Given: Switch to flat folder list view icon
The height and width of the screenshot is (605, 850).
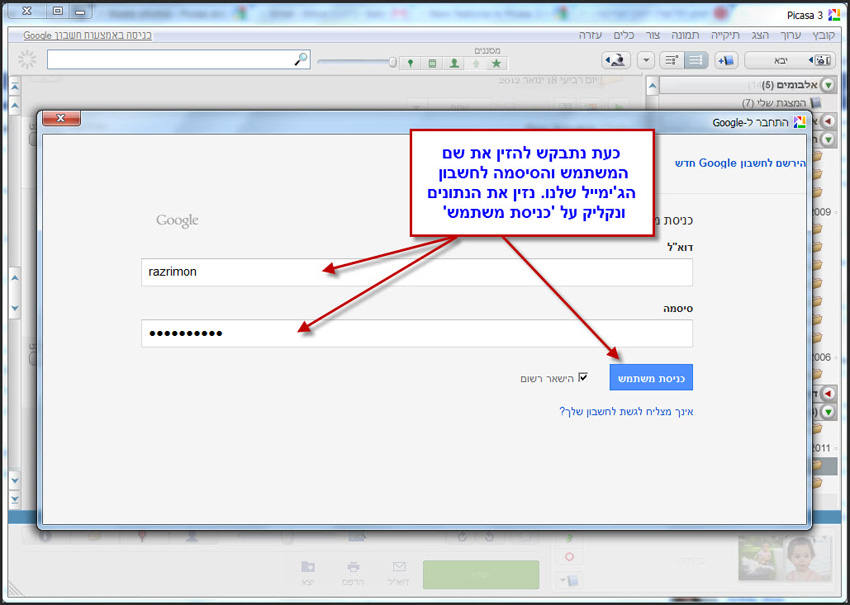Looking at the screenshot, I should pyautogui.click(x=697, y=60).
